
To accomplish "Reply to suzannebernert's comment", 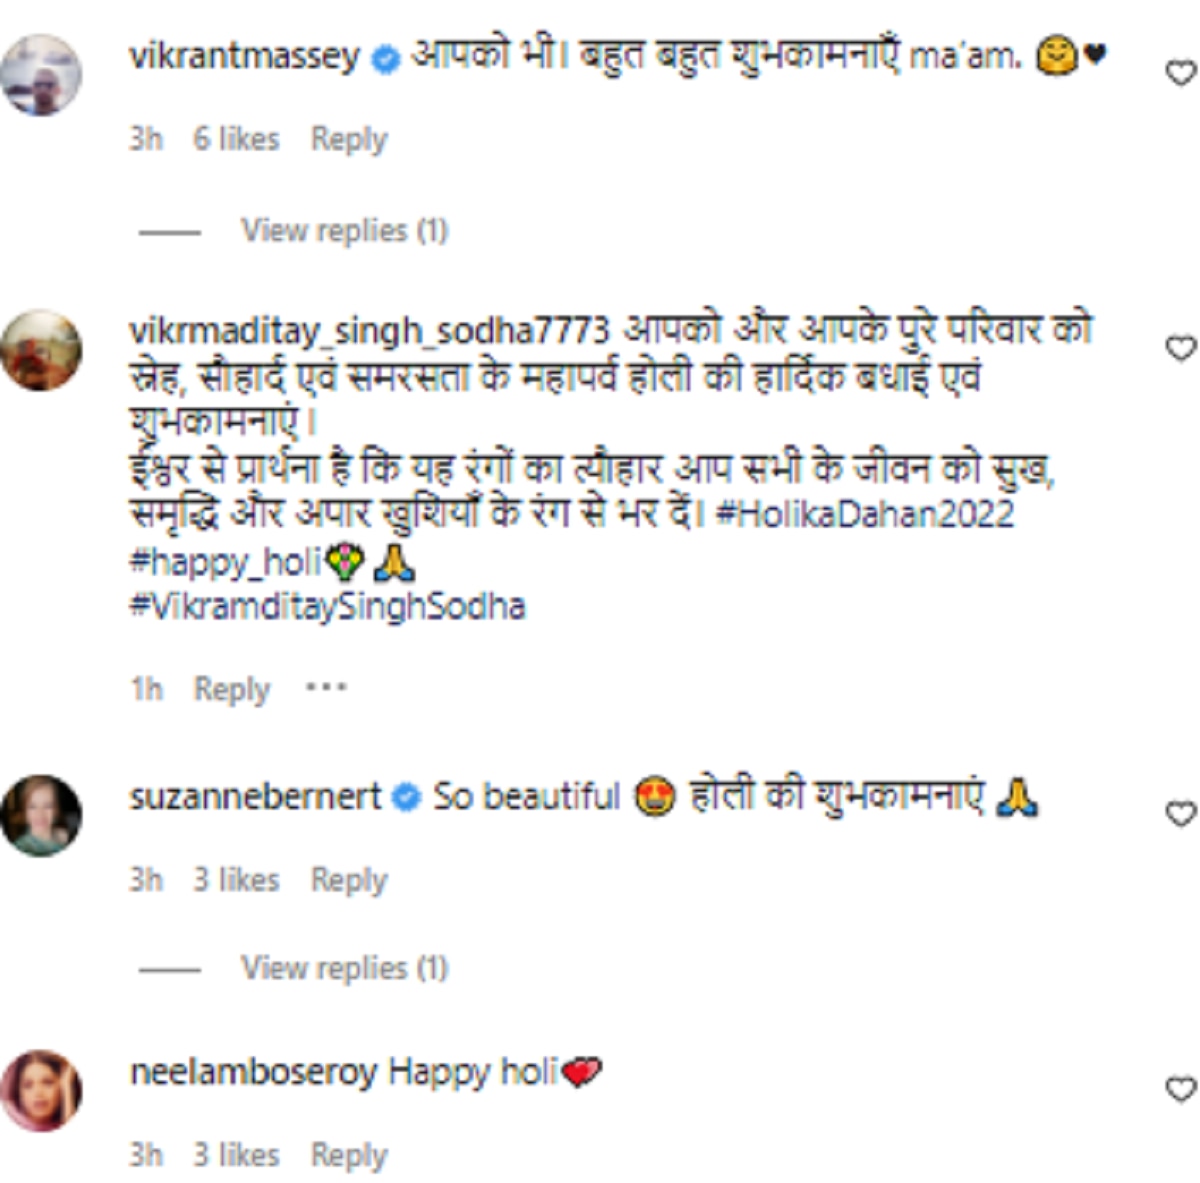I will click(x=348, y=880).
